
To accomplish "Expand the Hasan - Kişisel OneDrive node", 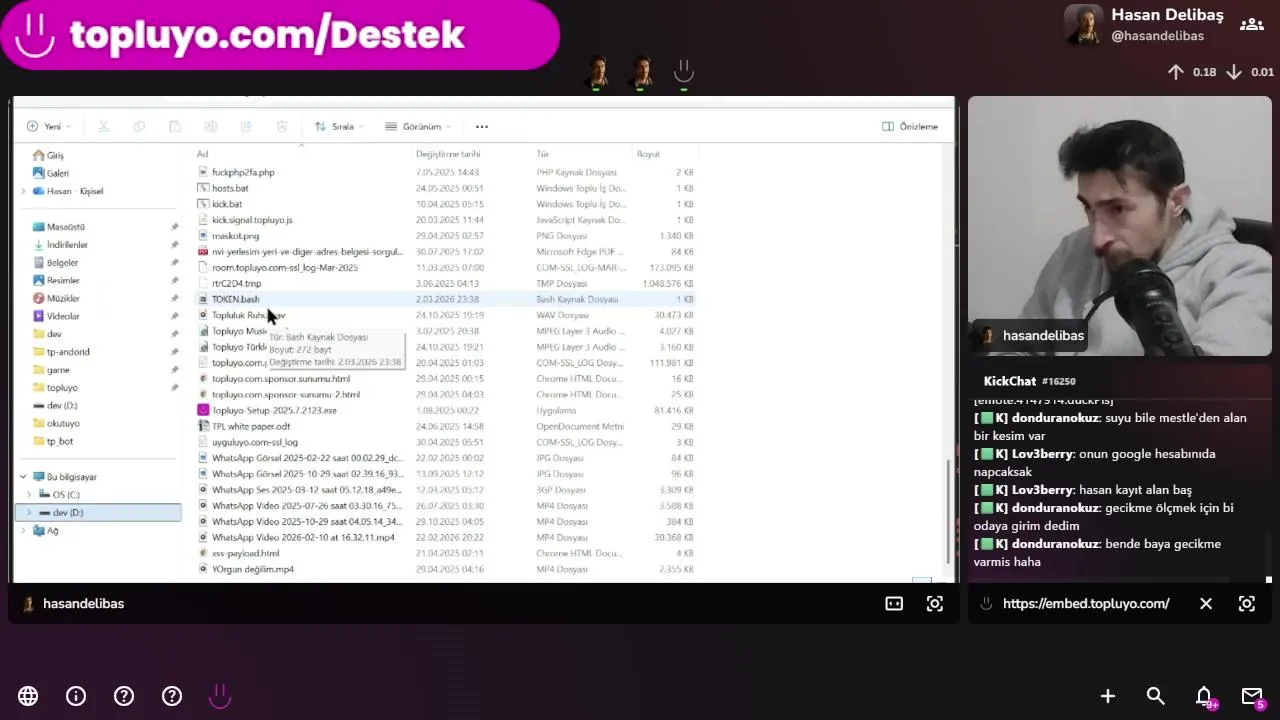I will pyautogui.click(x=23, y=191).
